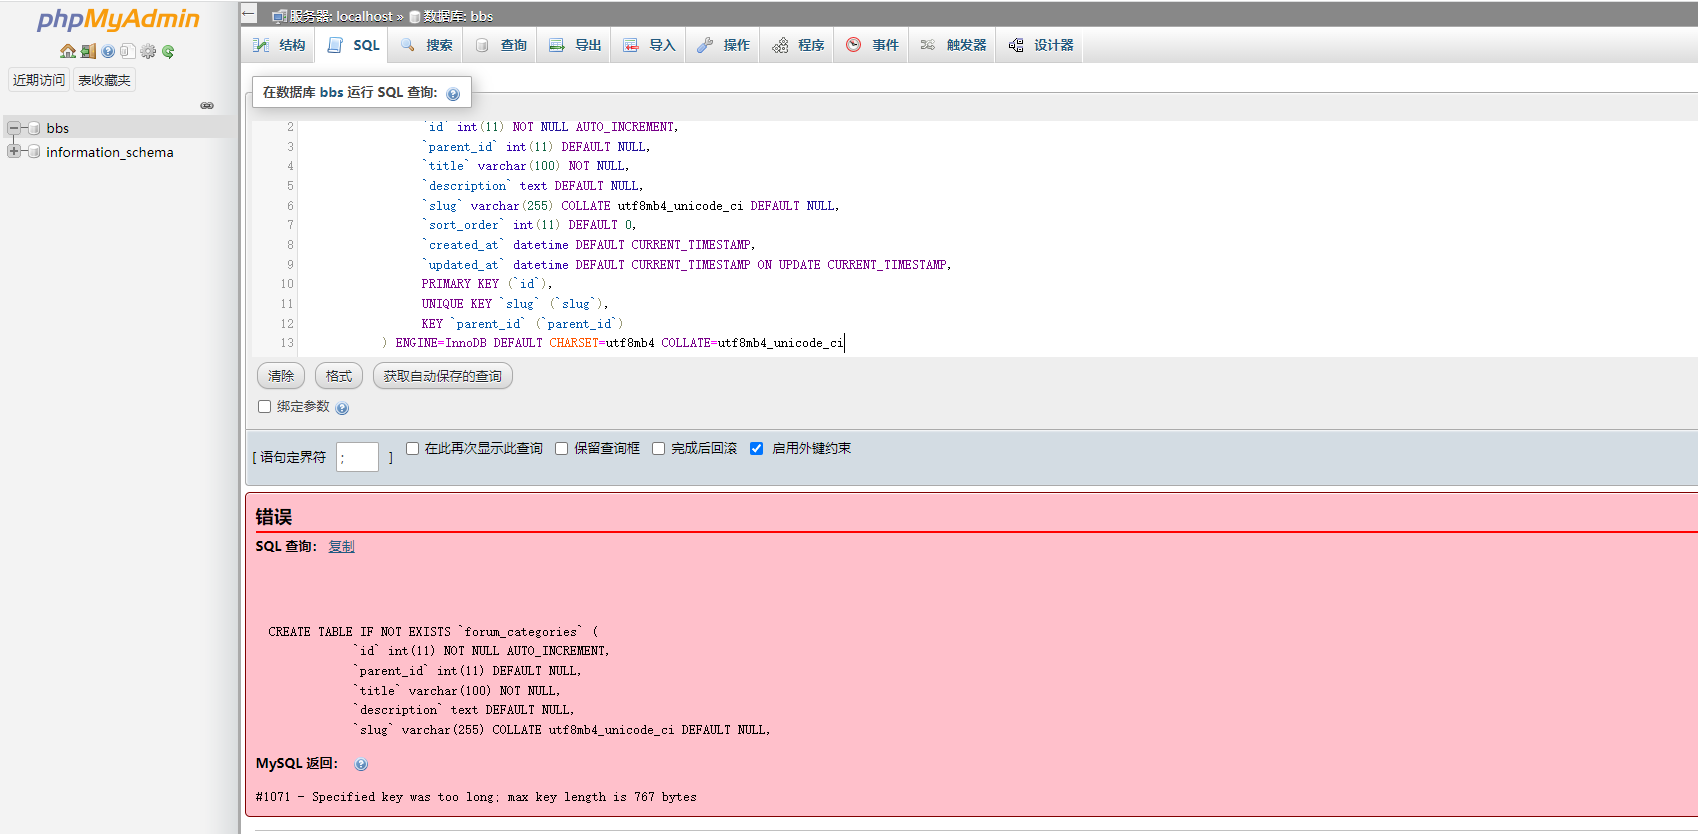The width and height of the screenshot is (1698, 834).
Task: Select the bbs database in tree
Action: click(58, 128)
